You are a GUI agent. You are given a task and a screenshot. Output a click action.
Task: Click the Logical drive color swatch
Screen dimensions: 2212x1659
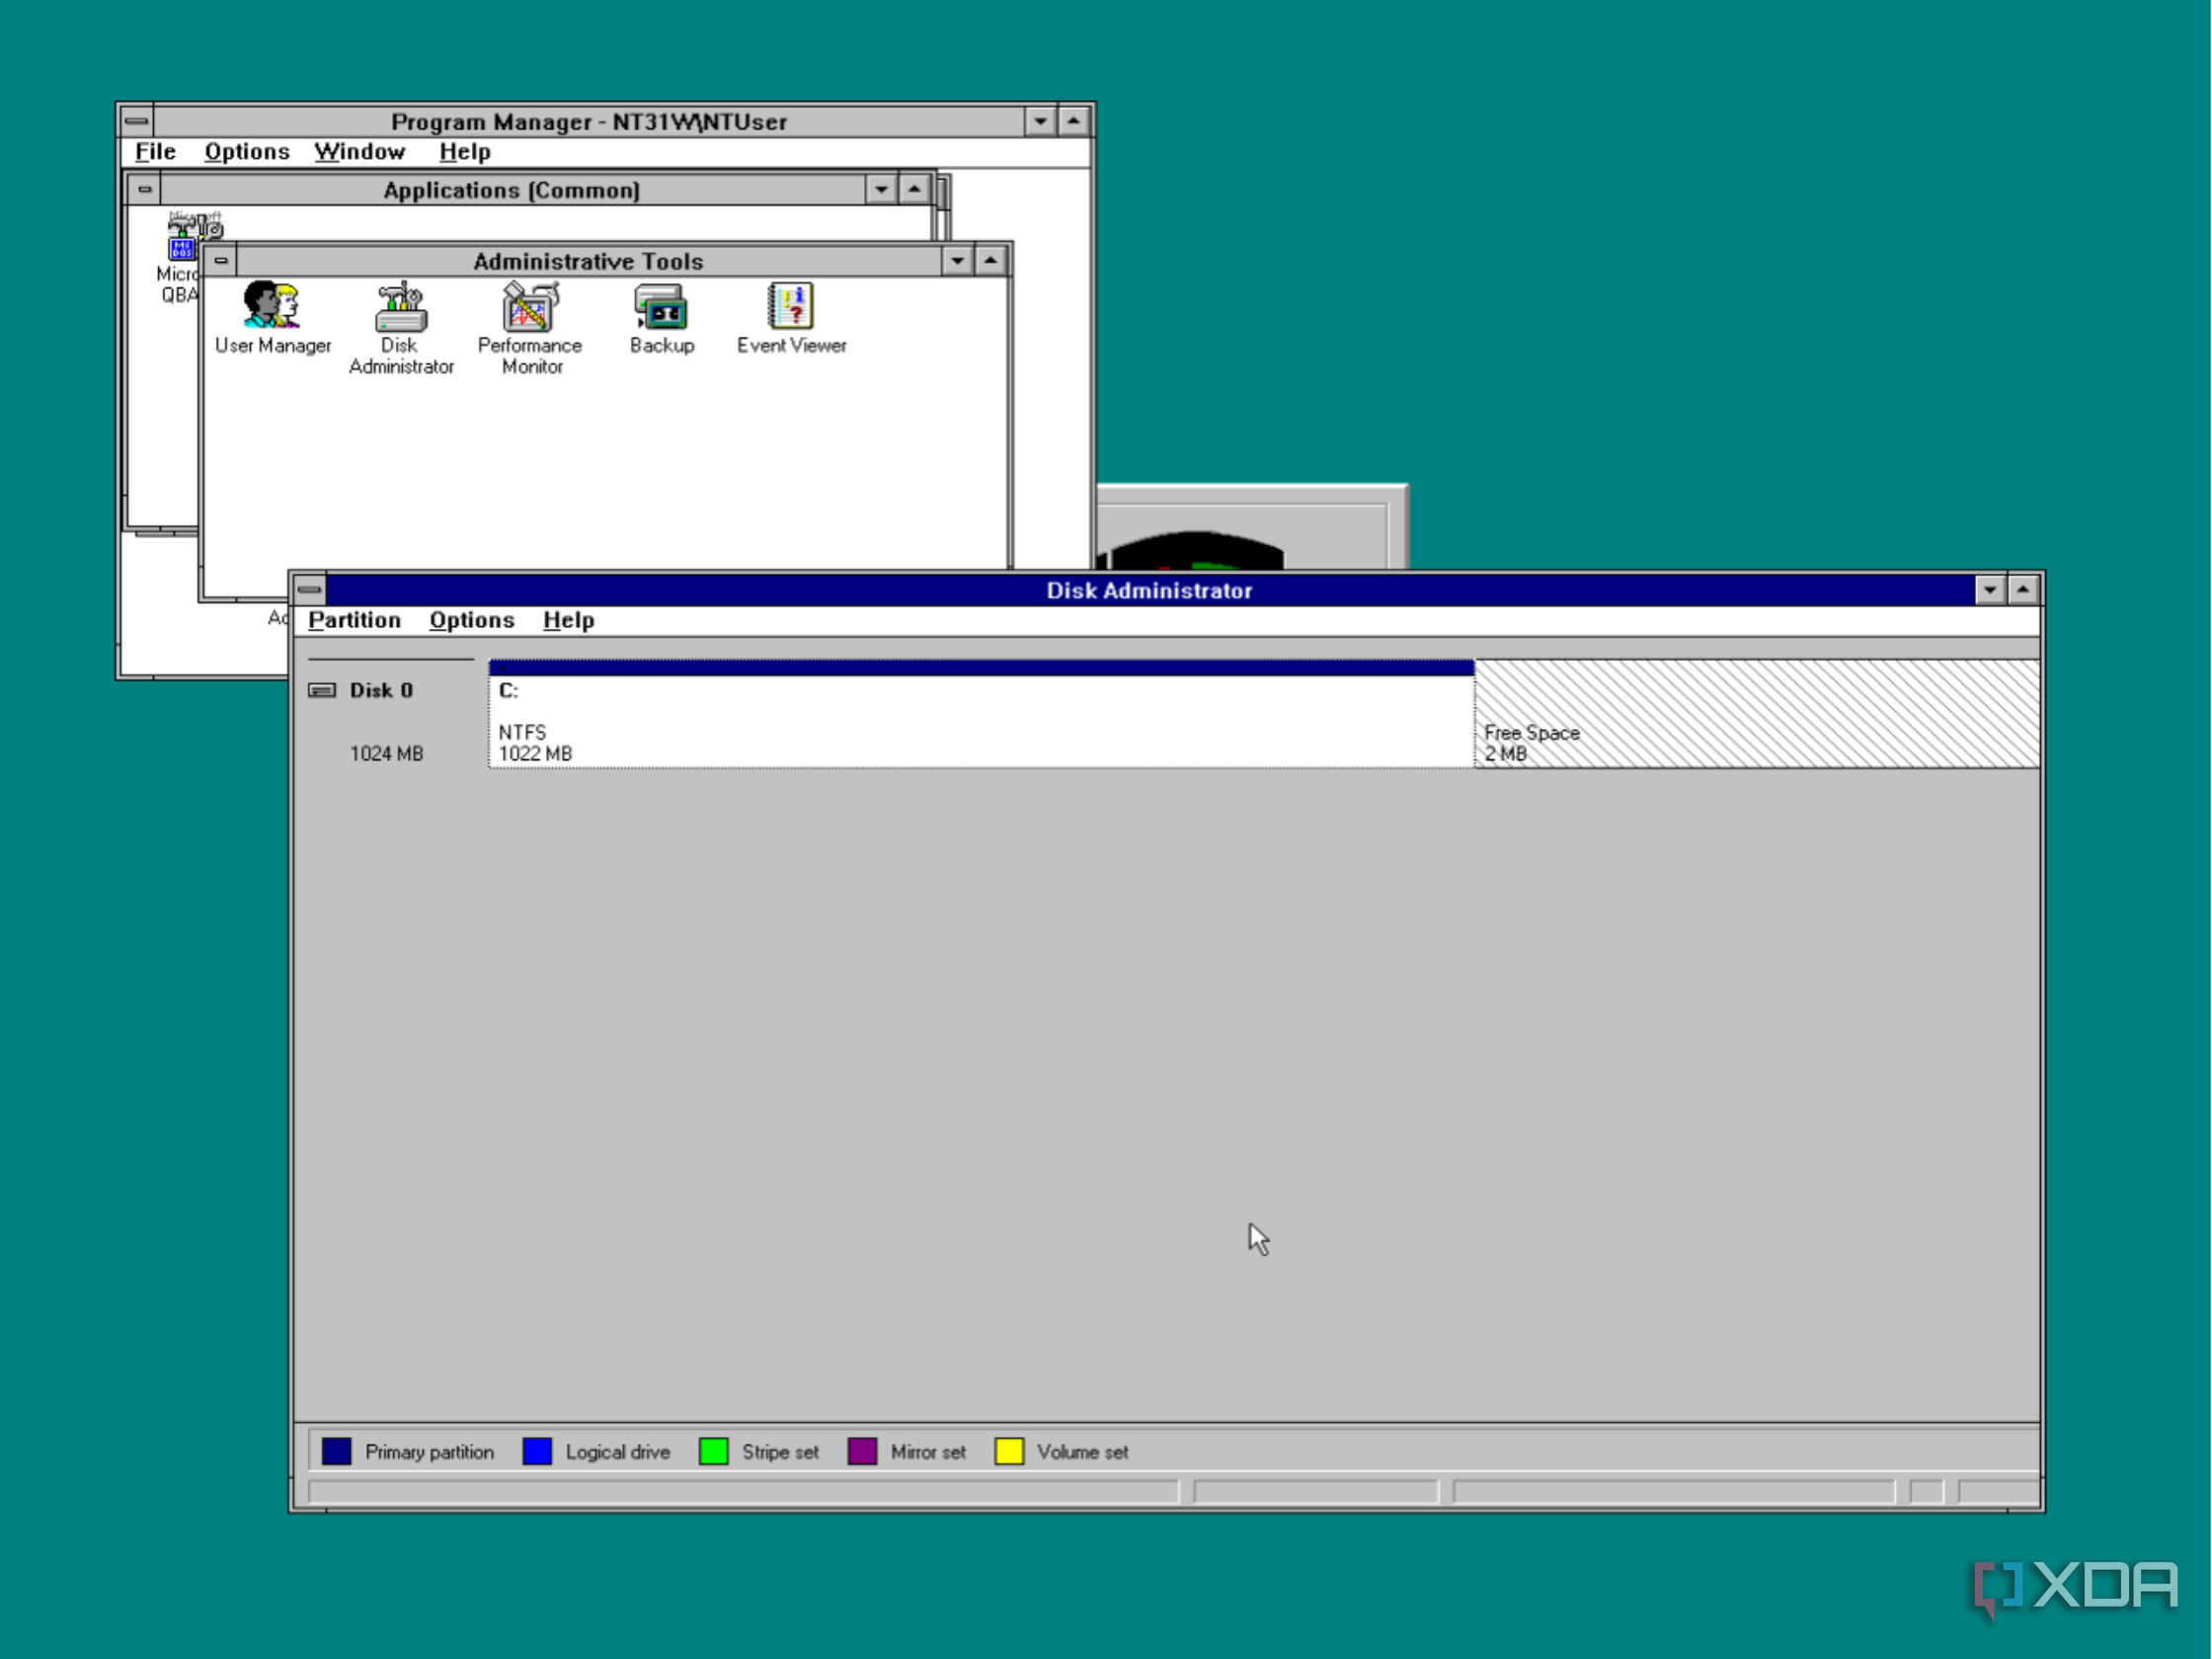coord(537,1452)
